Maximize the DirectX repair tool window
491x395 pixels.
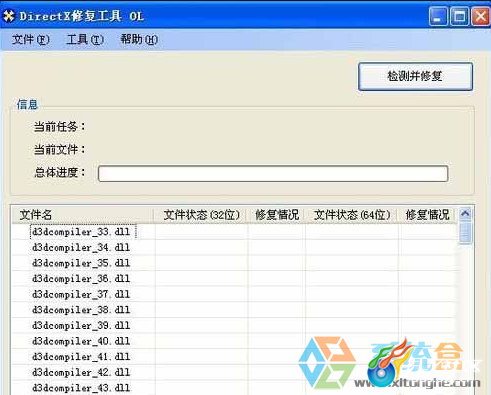coord(459,16)
